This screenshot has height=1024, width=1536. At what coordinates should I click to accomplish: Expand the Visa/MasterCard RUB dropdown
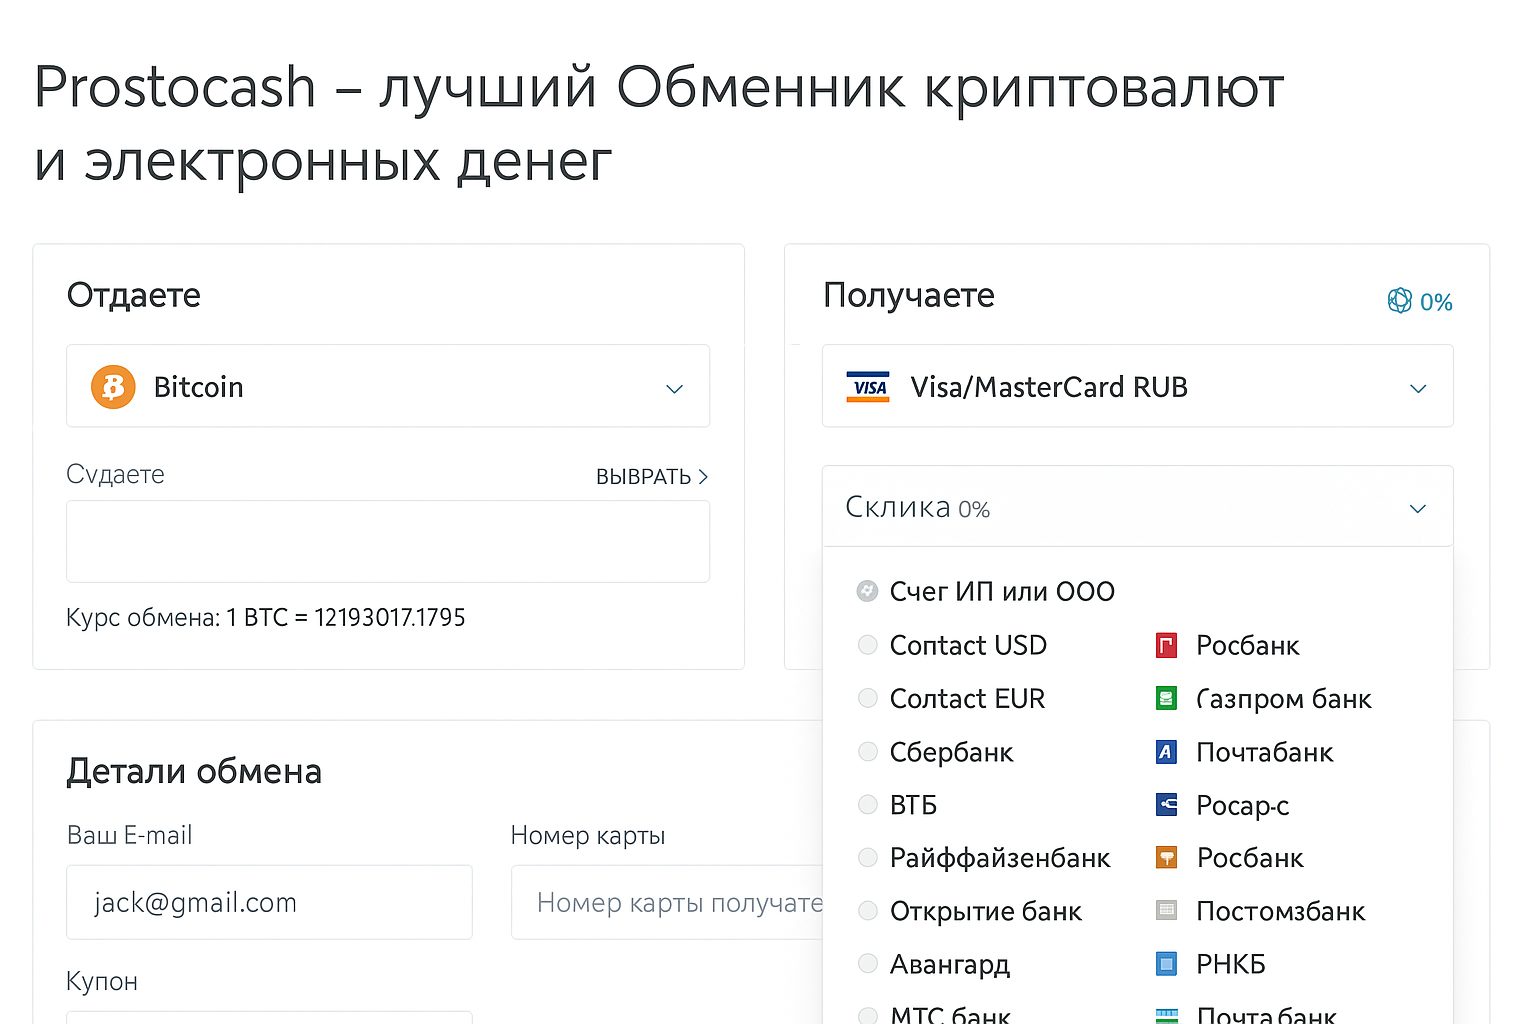pos(1418,388)
